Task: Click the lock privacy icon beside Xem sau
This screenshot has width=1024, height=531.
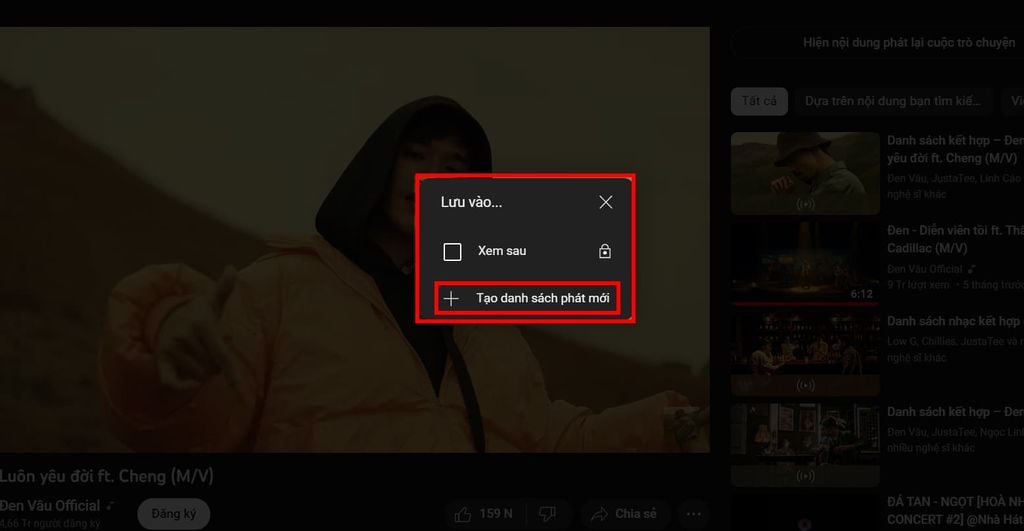Action: click(605, 251)
